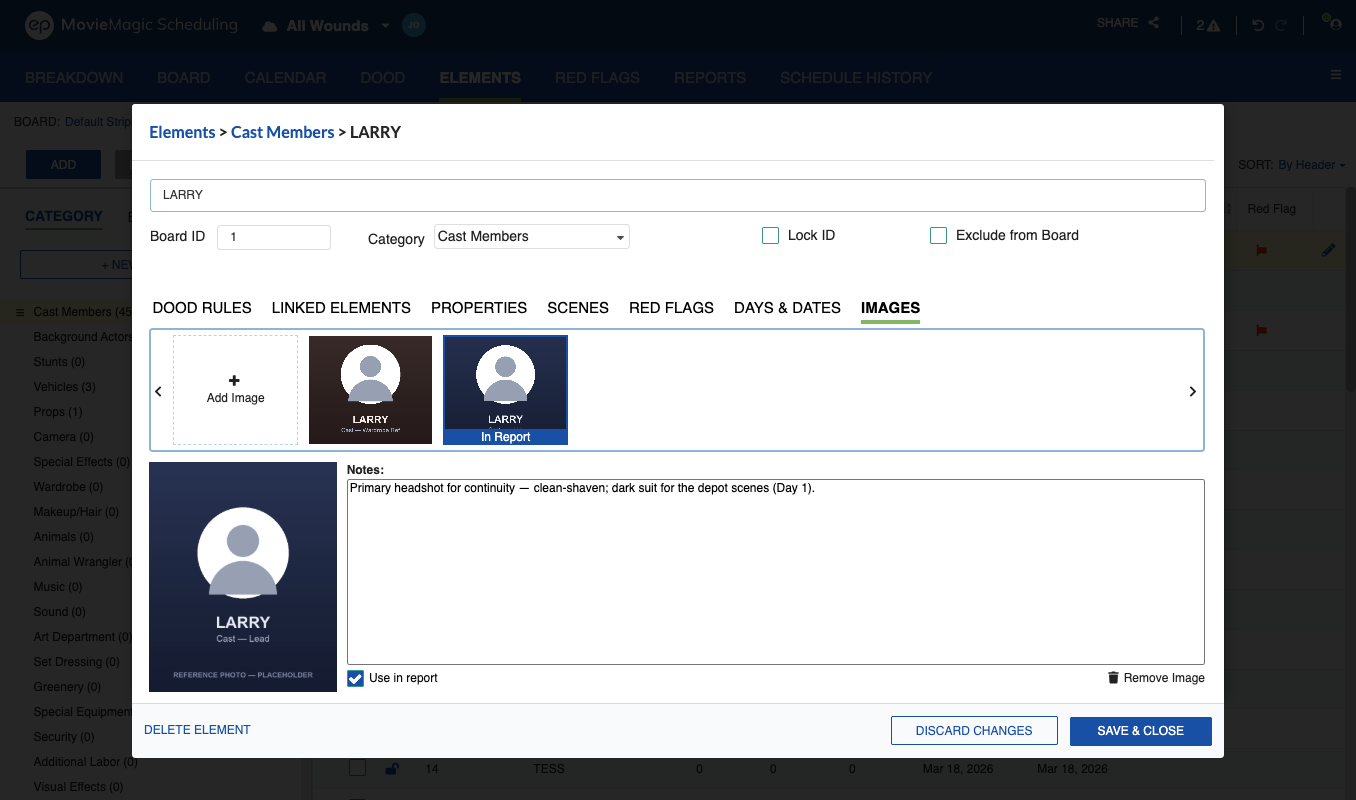Select Vehicles (3) in the category list
The image size is (1356, 800).
(65, 387)
